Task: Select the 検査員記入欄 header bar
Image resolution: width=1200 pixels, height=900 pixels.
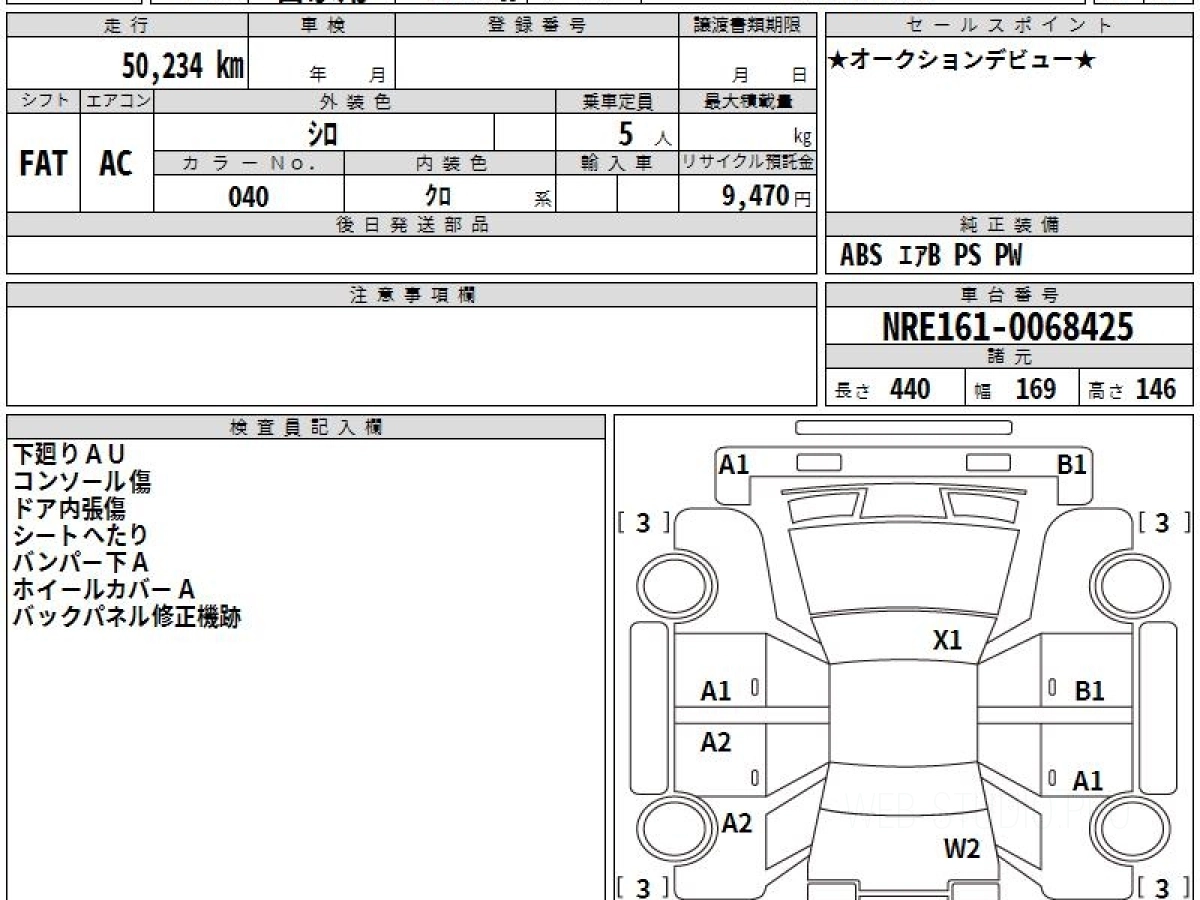Action: (306, 427)
